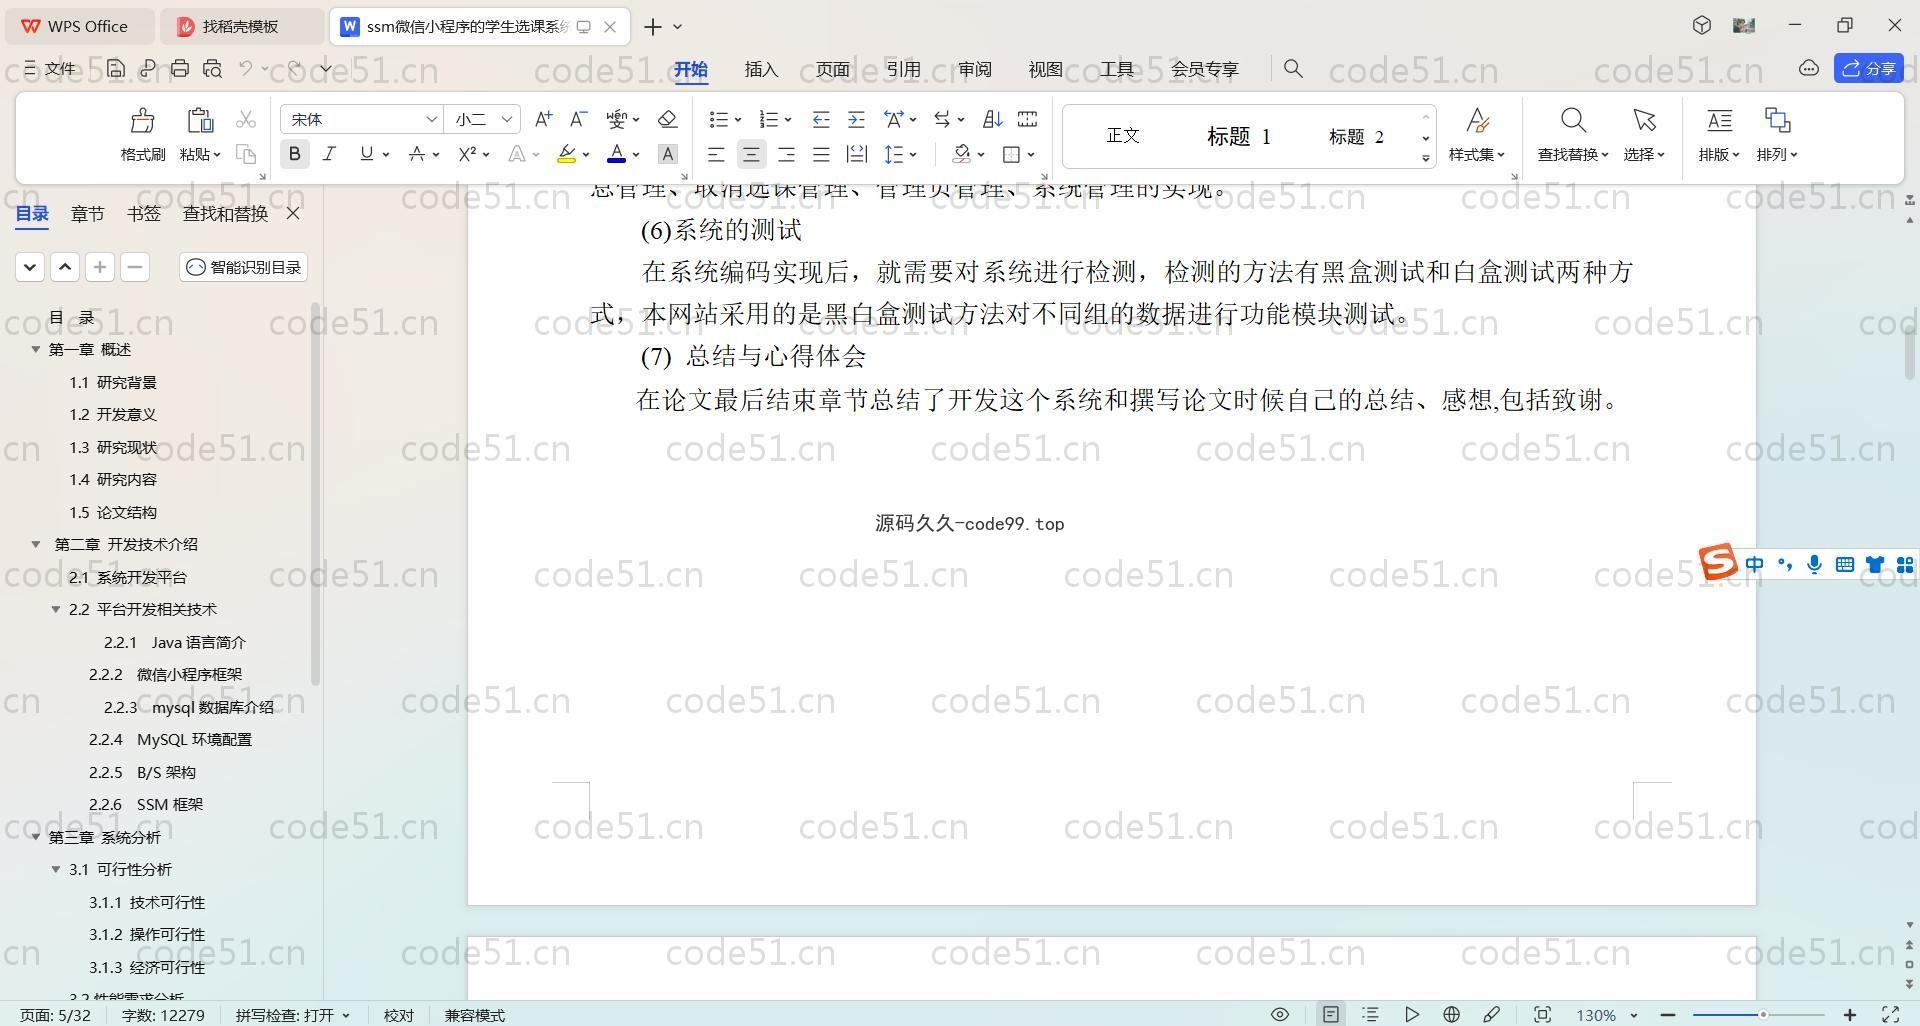Click the Cut scissors icon
Screen dimensions: 1920x1026
(245, 120)
